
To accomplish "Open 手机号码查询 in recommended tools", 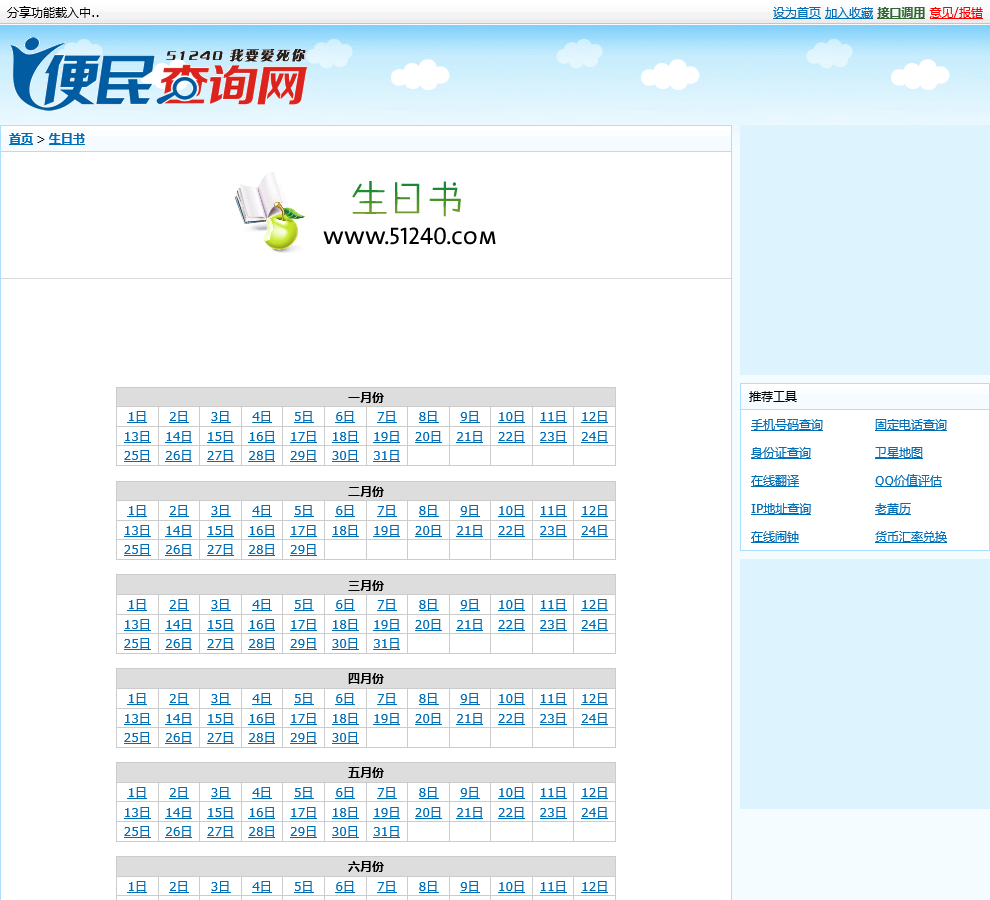I will pos(787,425).
